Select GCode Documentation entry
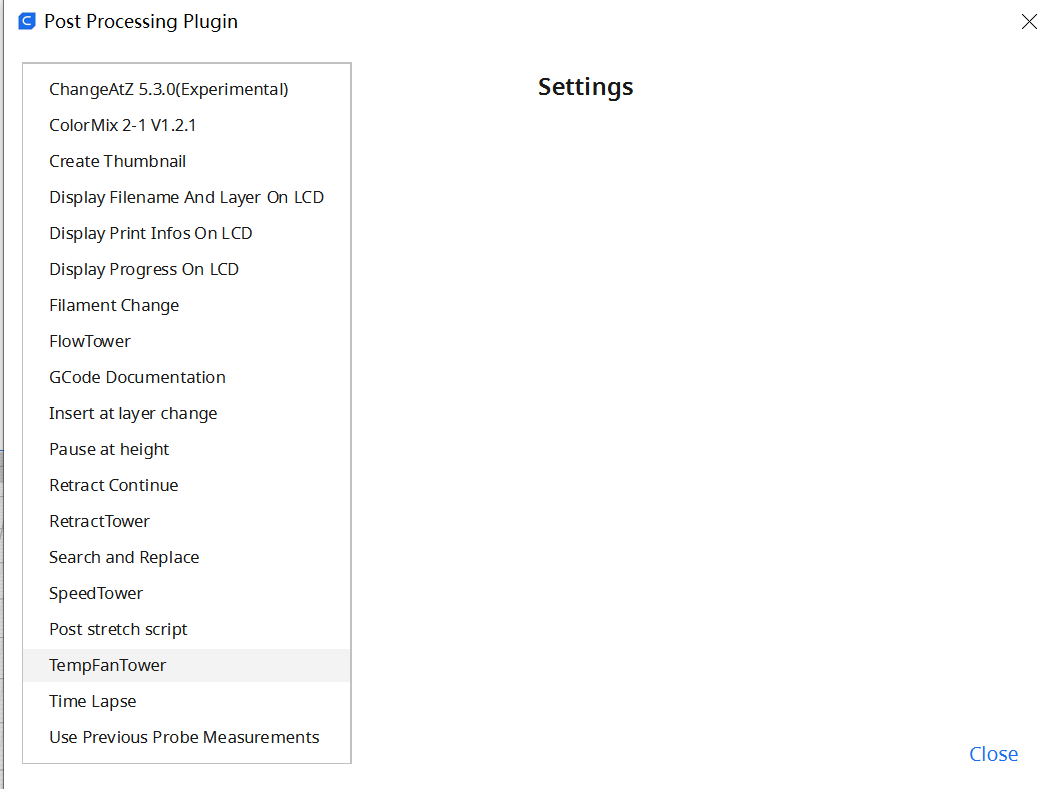This screenshot has width=1052, height=789. [187, 378]
